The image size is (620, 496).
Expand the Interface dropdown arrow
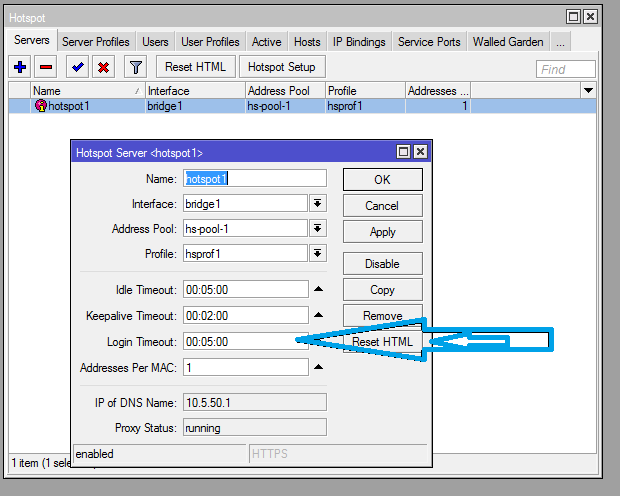coord(318,203)
